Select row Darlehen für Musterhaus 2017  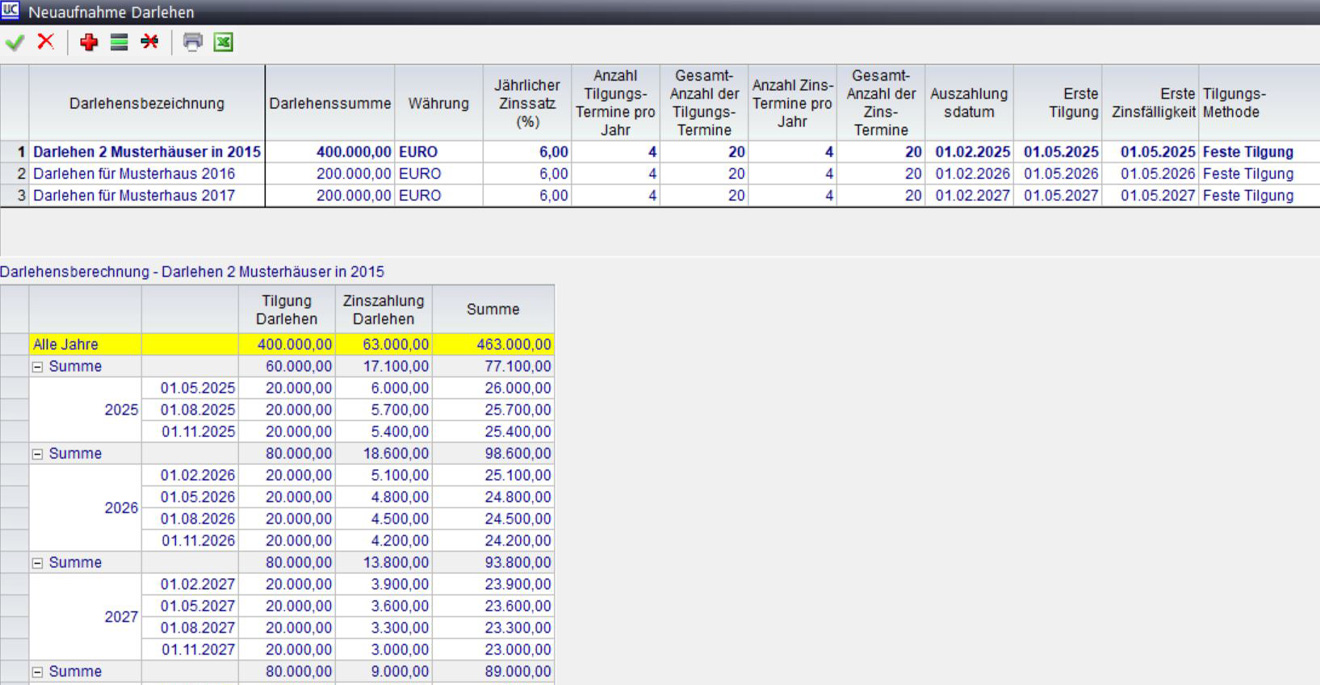[x=134, y=196]
